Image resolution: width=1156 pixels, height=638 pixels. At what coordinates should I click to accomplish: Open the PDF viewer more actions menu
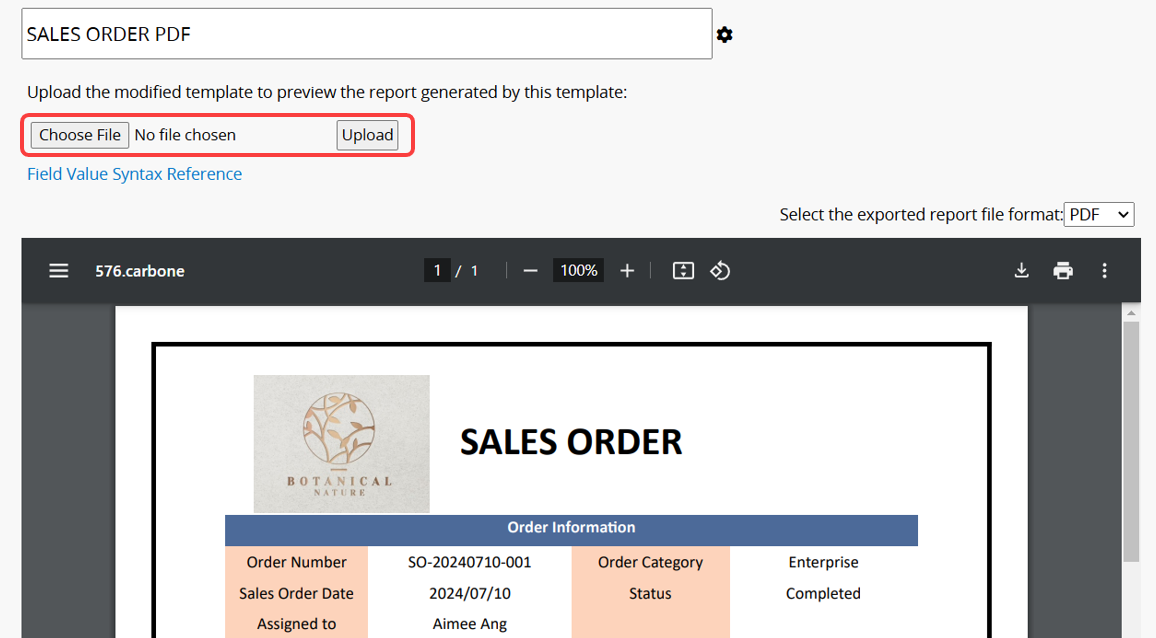coord(1104,271)
